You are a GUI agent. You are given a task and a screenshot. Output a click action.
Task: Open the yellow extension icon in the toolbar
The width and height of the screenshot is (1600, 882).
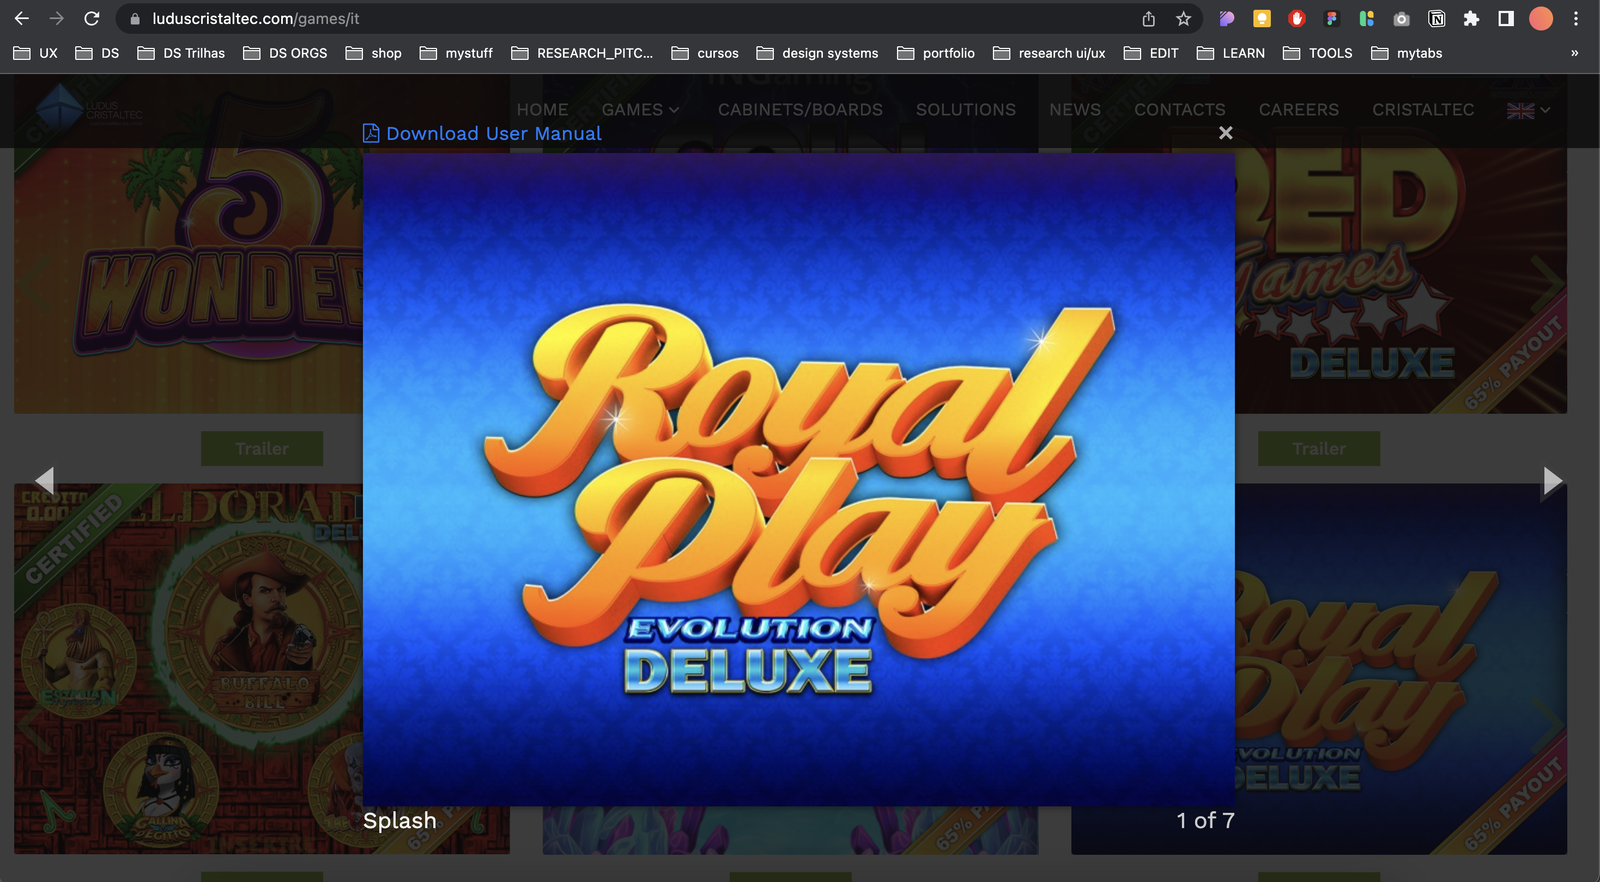tap(1262, 19)
